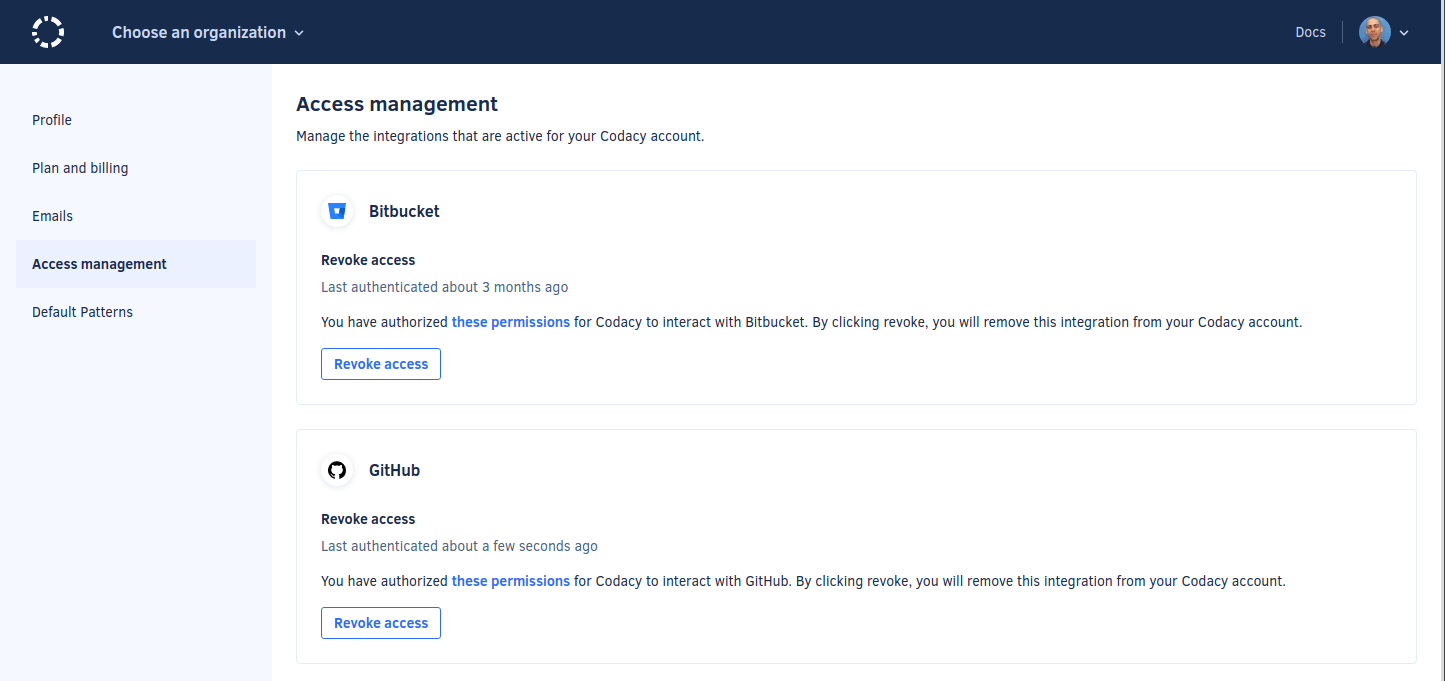Revoke access for the Bitbucket integration

381,364
